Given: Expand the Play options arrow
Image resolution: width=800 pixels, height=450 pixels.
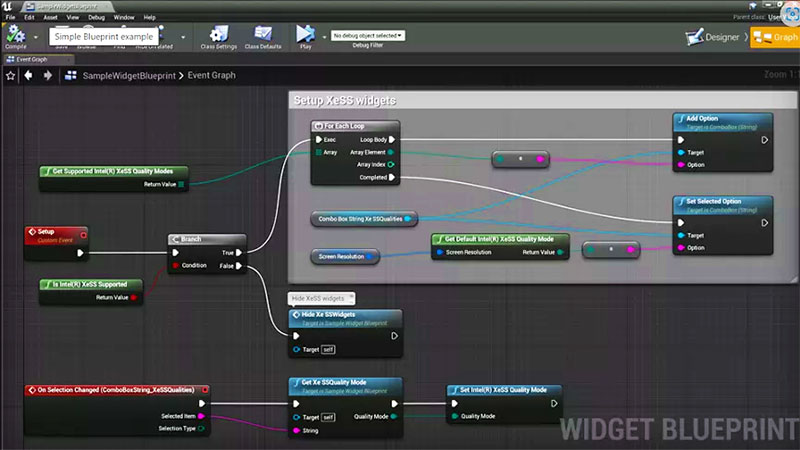Looking at the screenshot, I should 324,37.
